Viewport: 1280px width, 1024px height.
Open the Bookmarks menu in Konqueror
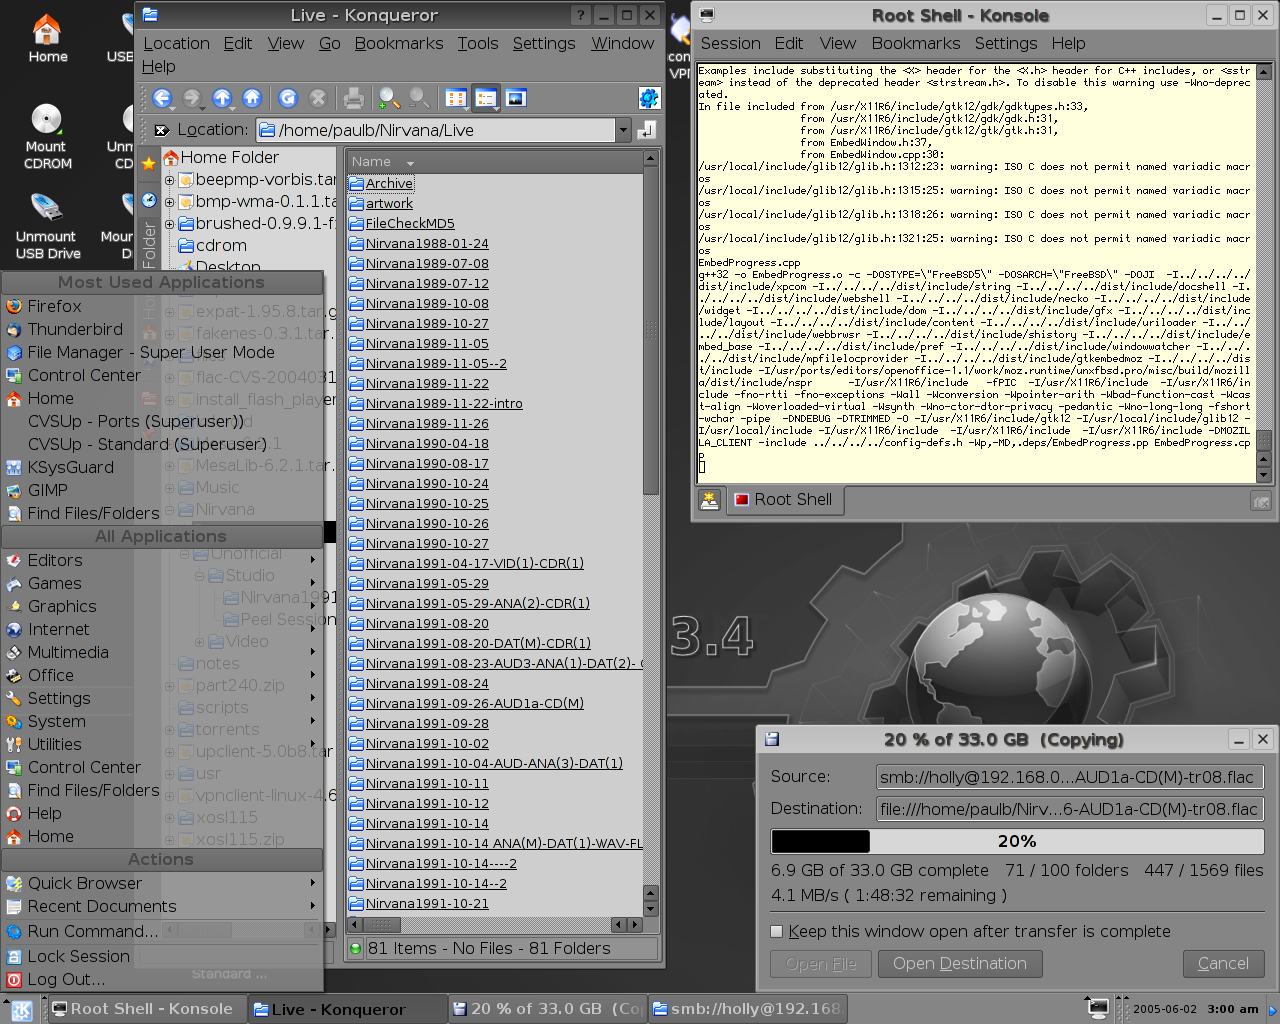pyautogui.click(x=398, y=43)
